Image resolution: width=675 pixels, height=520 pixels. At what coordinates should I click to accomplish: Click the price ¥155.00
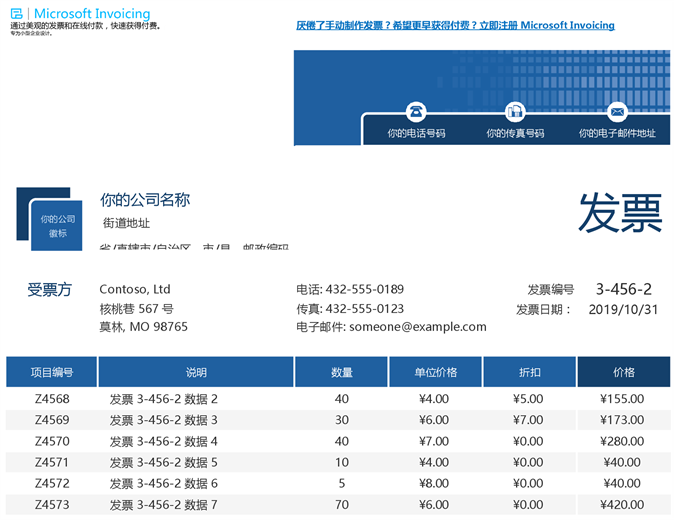point(622,399)
